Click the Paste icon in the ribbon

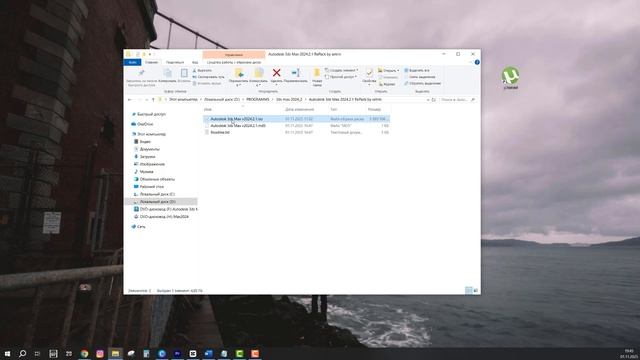pos(184,73)
